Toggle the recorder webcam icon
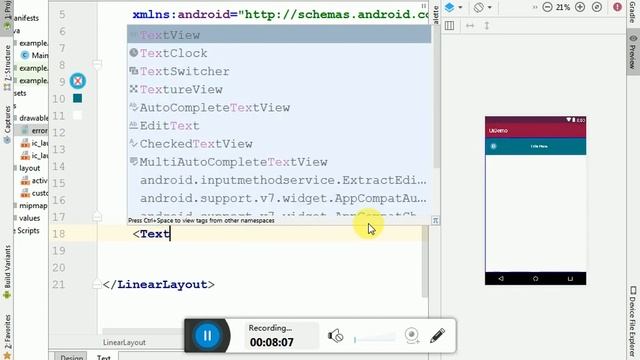 click(412, 336)
